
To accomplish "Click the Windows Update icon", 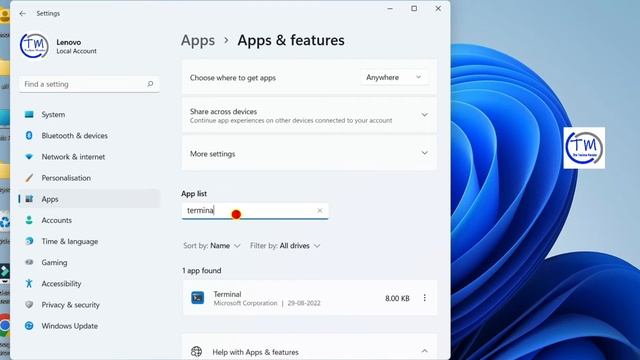I will (29, 326).
